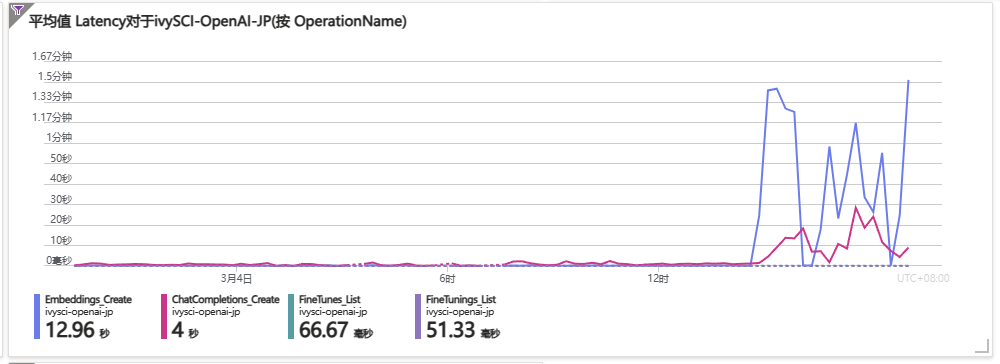Select the FineTunes_List legend label

[x=330, y=300]
